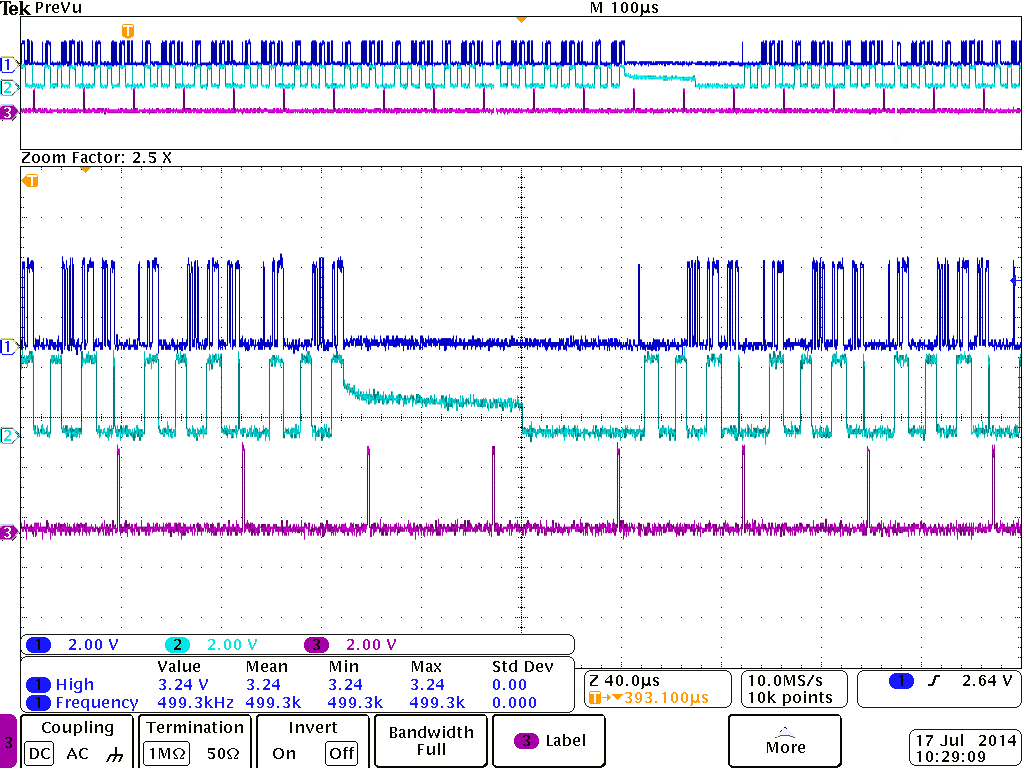The width and height of the screenshot is (1024, 768).
Task: Switch termination to 50Ω
Action: click(225, 753)
